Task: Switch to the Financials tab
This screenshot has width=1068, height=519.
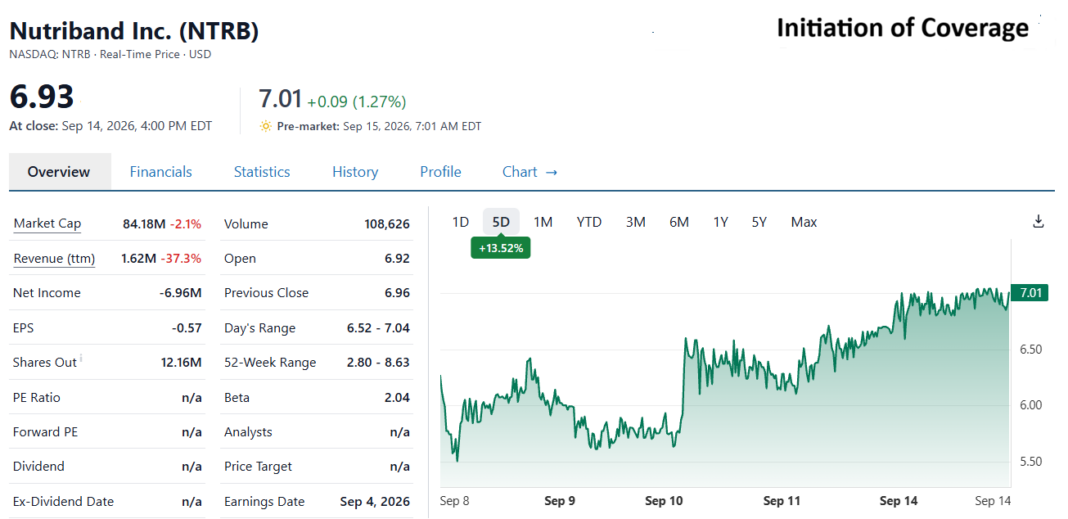Action: pyautogui.click(x=161, y=172)
